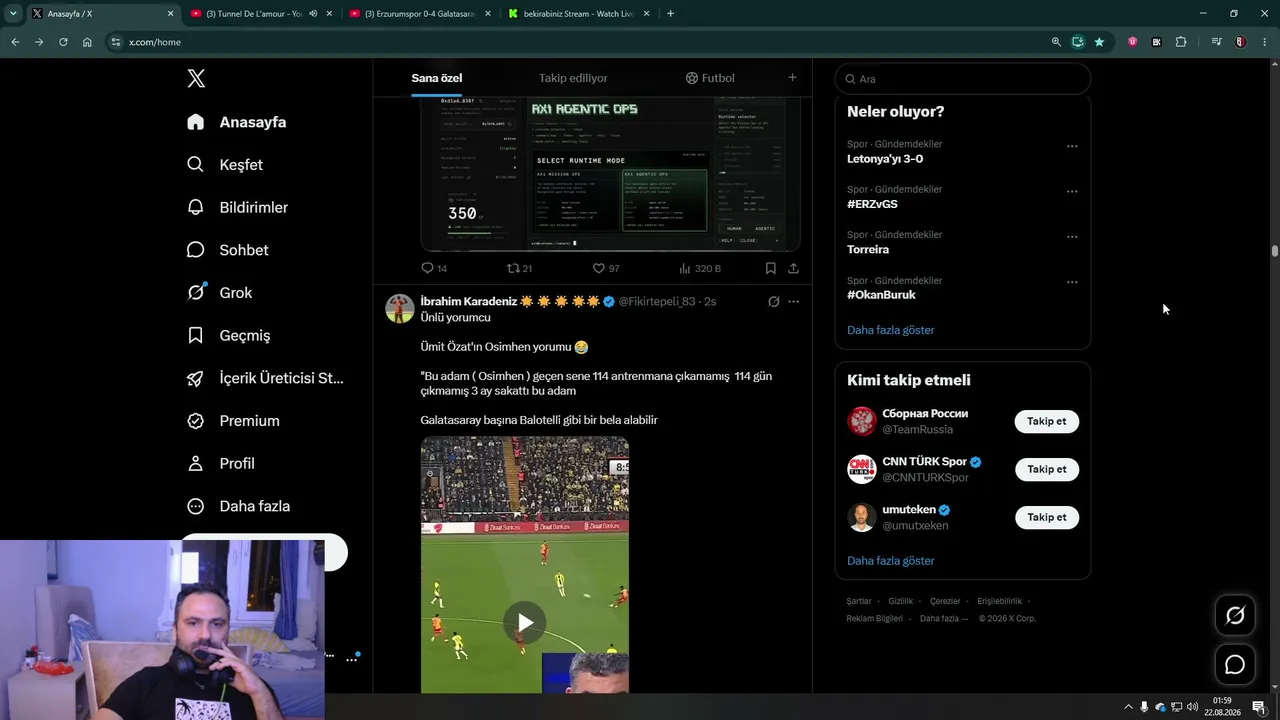Switch to the Futbol tab
Viewport: 1280px width, 720px height.
coord(710,78)
